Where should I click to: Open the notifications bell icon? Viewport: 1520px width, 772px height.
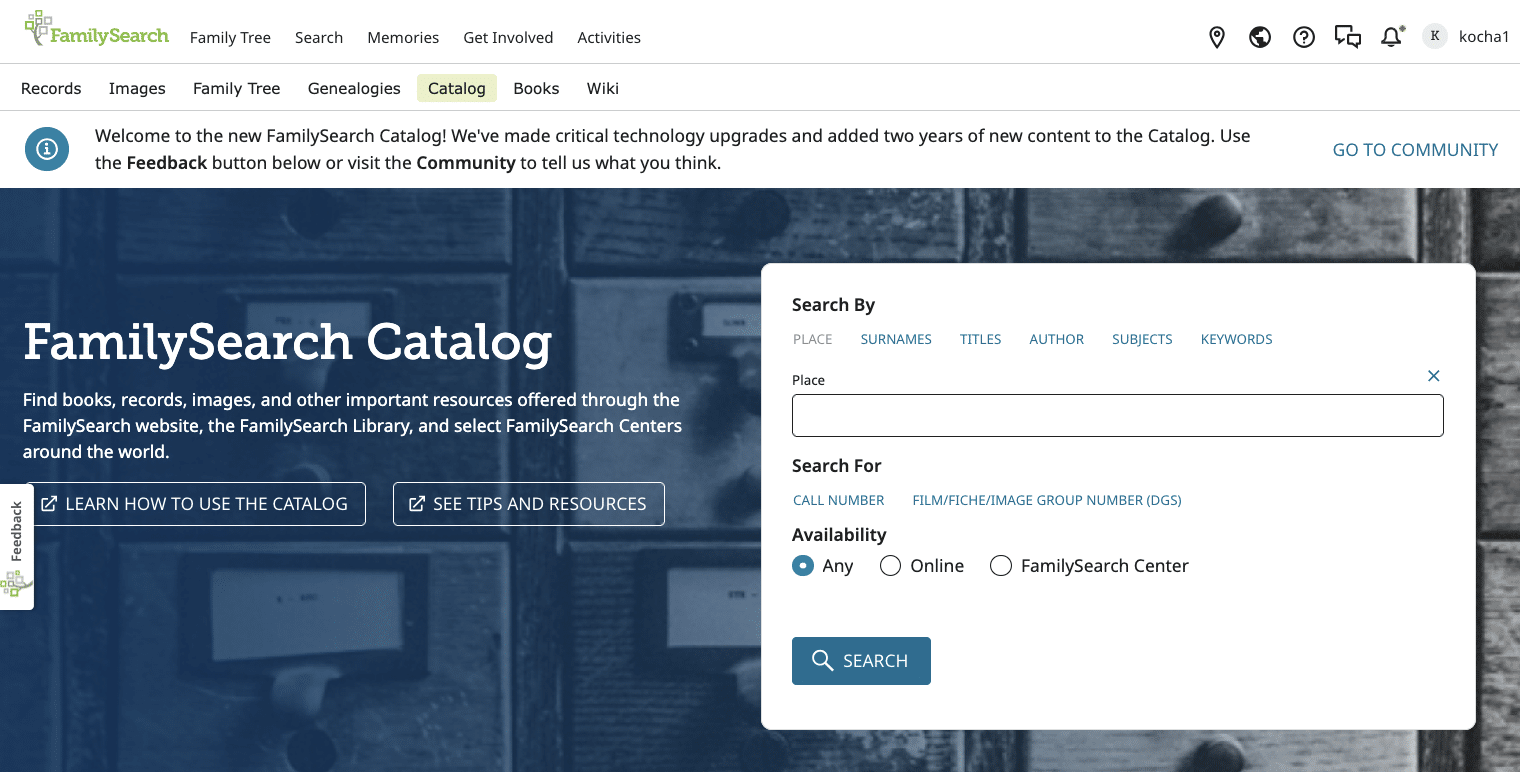[1392, 37]
